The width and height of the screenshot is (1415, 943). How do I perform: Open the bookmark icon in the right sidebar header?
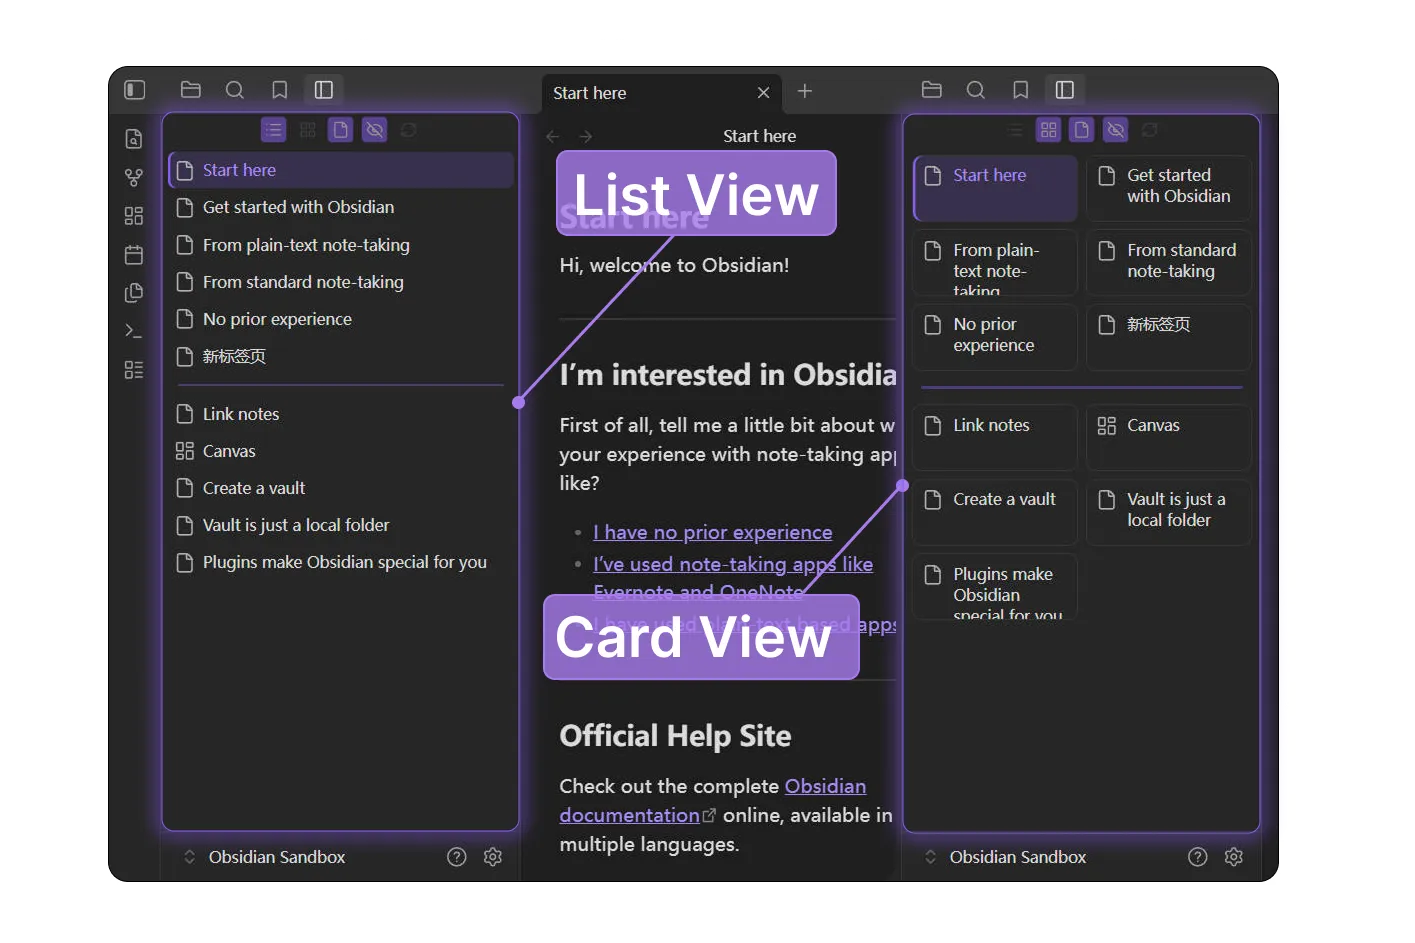coord(1021,90)
